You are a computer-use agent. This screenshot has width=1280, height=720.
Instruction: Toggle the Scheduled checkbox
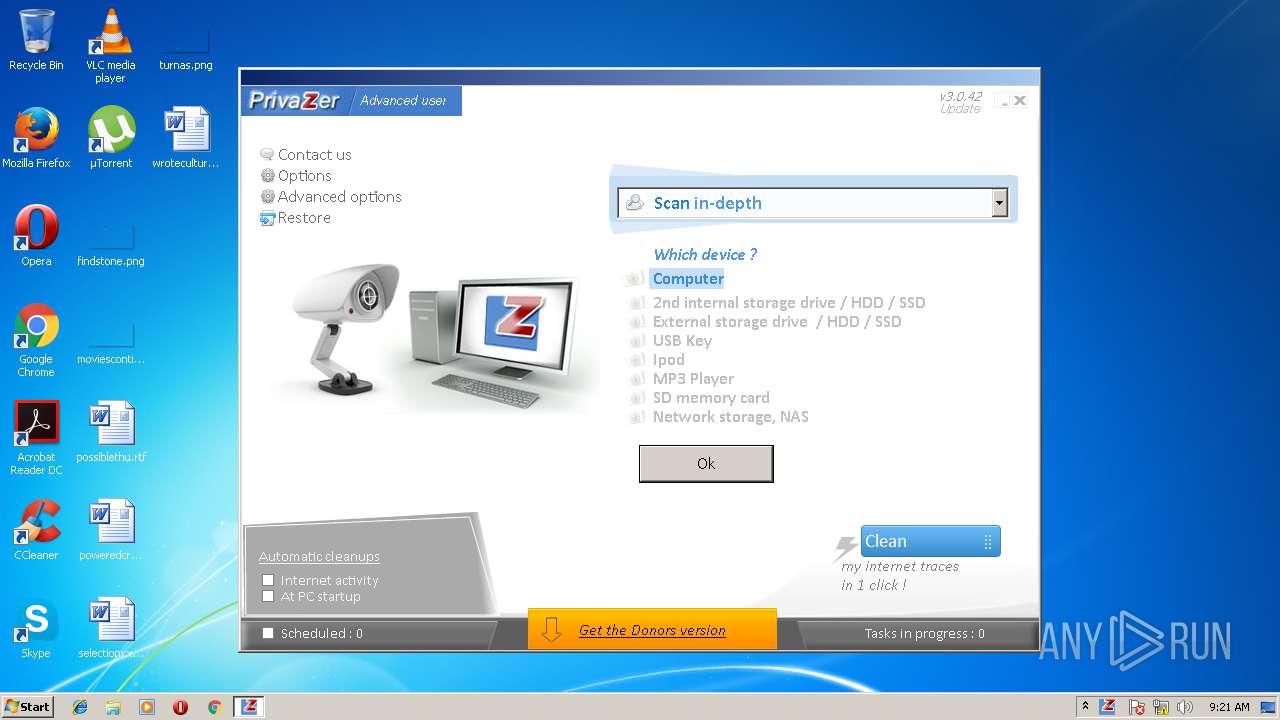coord(268,633)
